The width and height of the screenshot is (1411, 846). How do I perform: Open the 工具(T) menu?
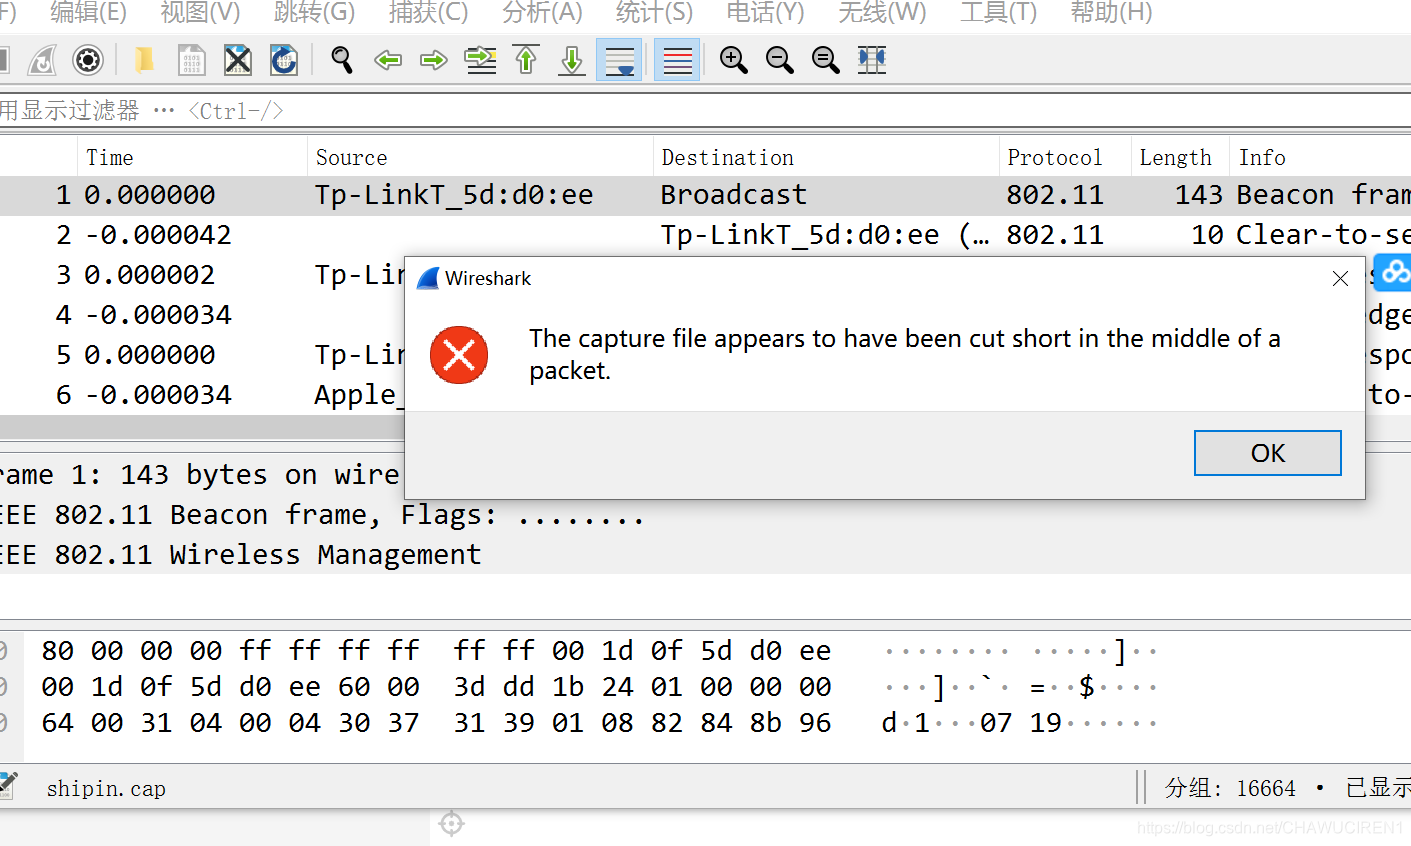(998, 13)
